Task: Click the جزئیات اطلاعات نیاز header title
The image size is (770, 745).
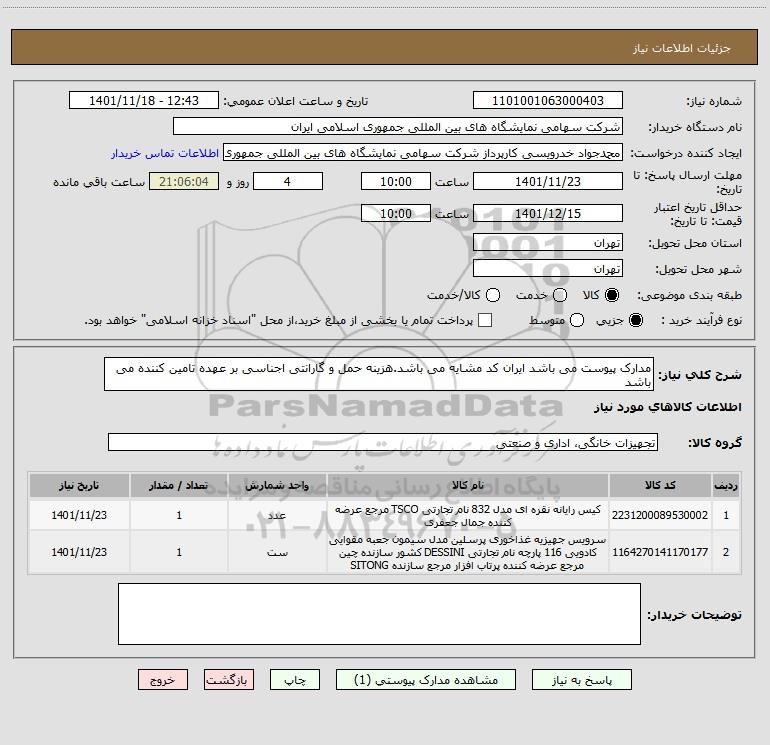Action: tap(682, 48)
